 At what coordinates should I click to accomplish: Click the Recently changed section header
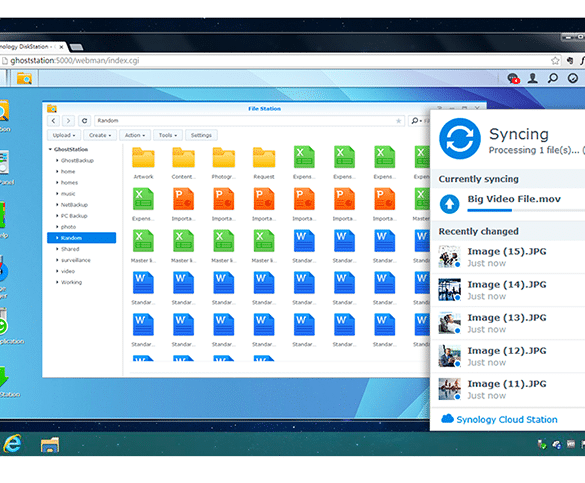point(508,231)
